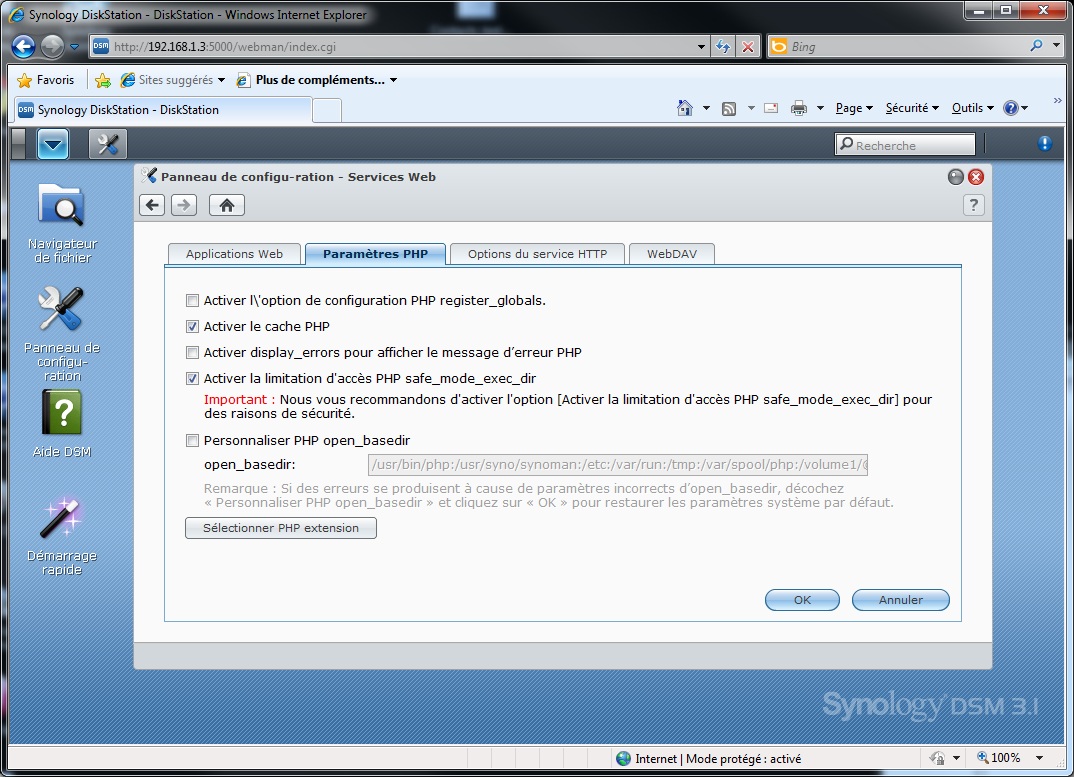
Task: Open a new blank browser tab
Action: pos(327,110)
